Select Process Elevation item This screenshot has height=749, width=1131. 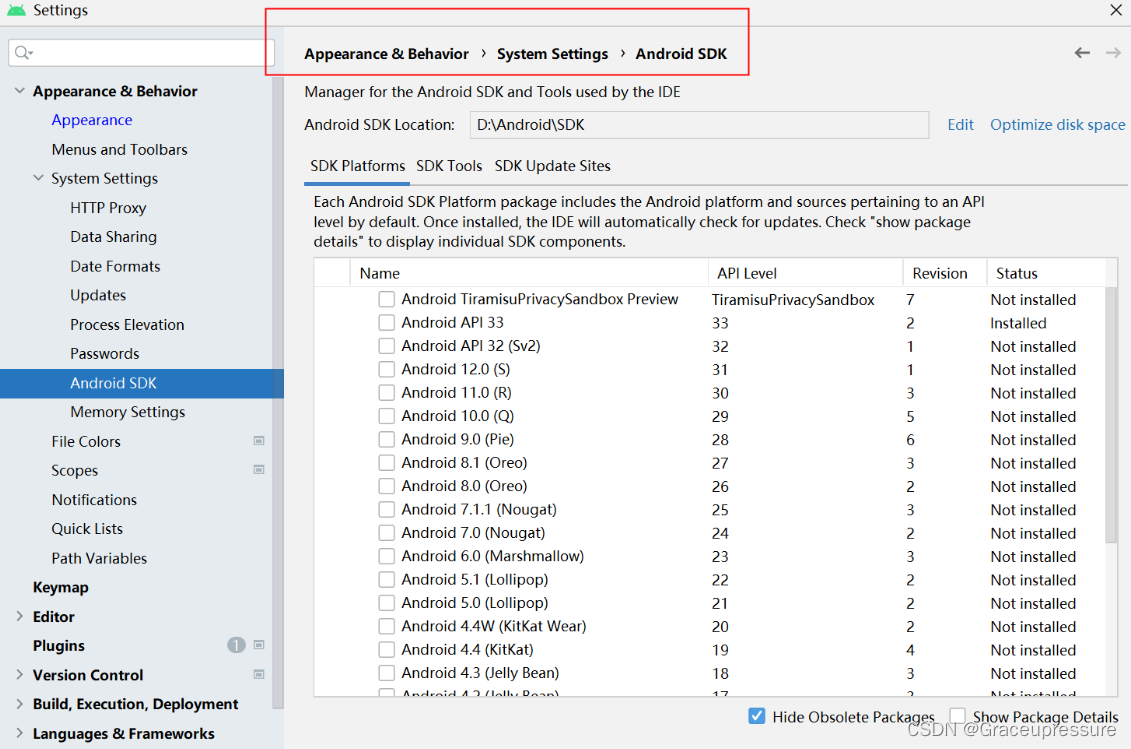pos(127,325)
